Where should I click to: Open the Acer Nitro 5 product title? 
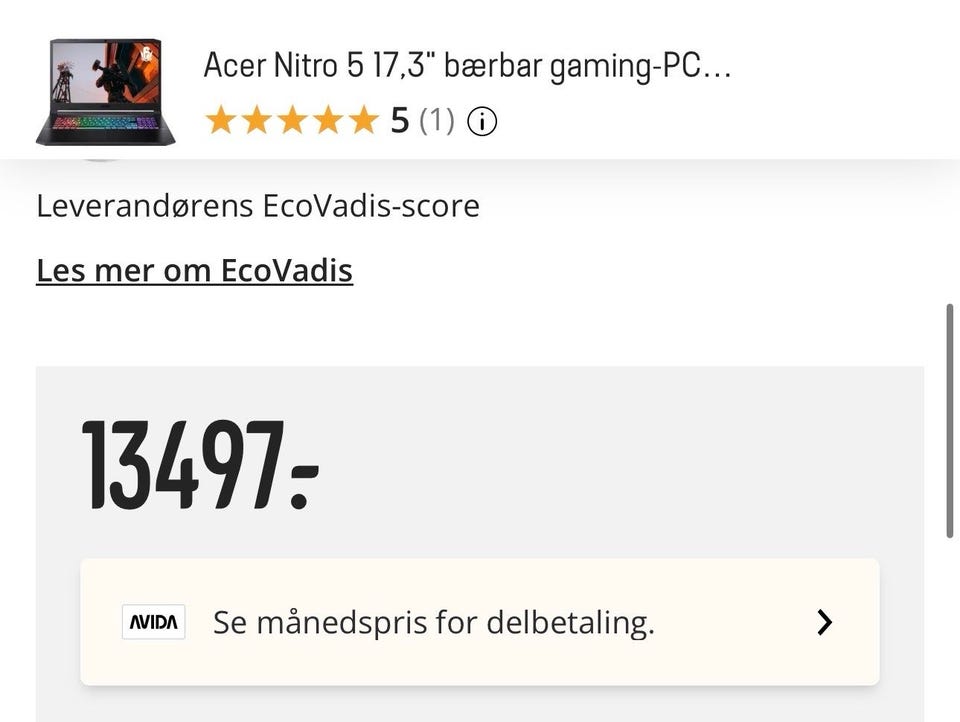(467, 65)
